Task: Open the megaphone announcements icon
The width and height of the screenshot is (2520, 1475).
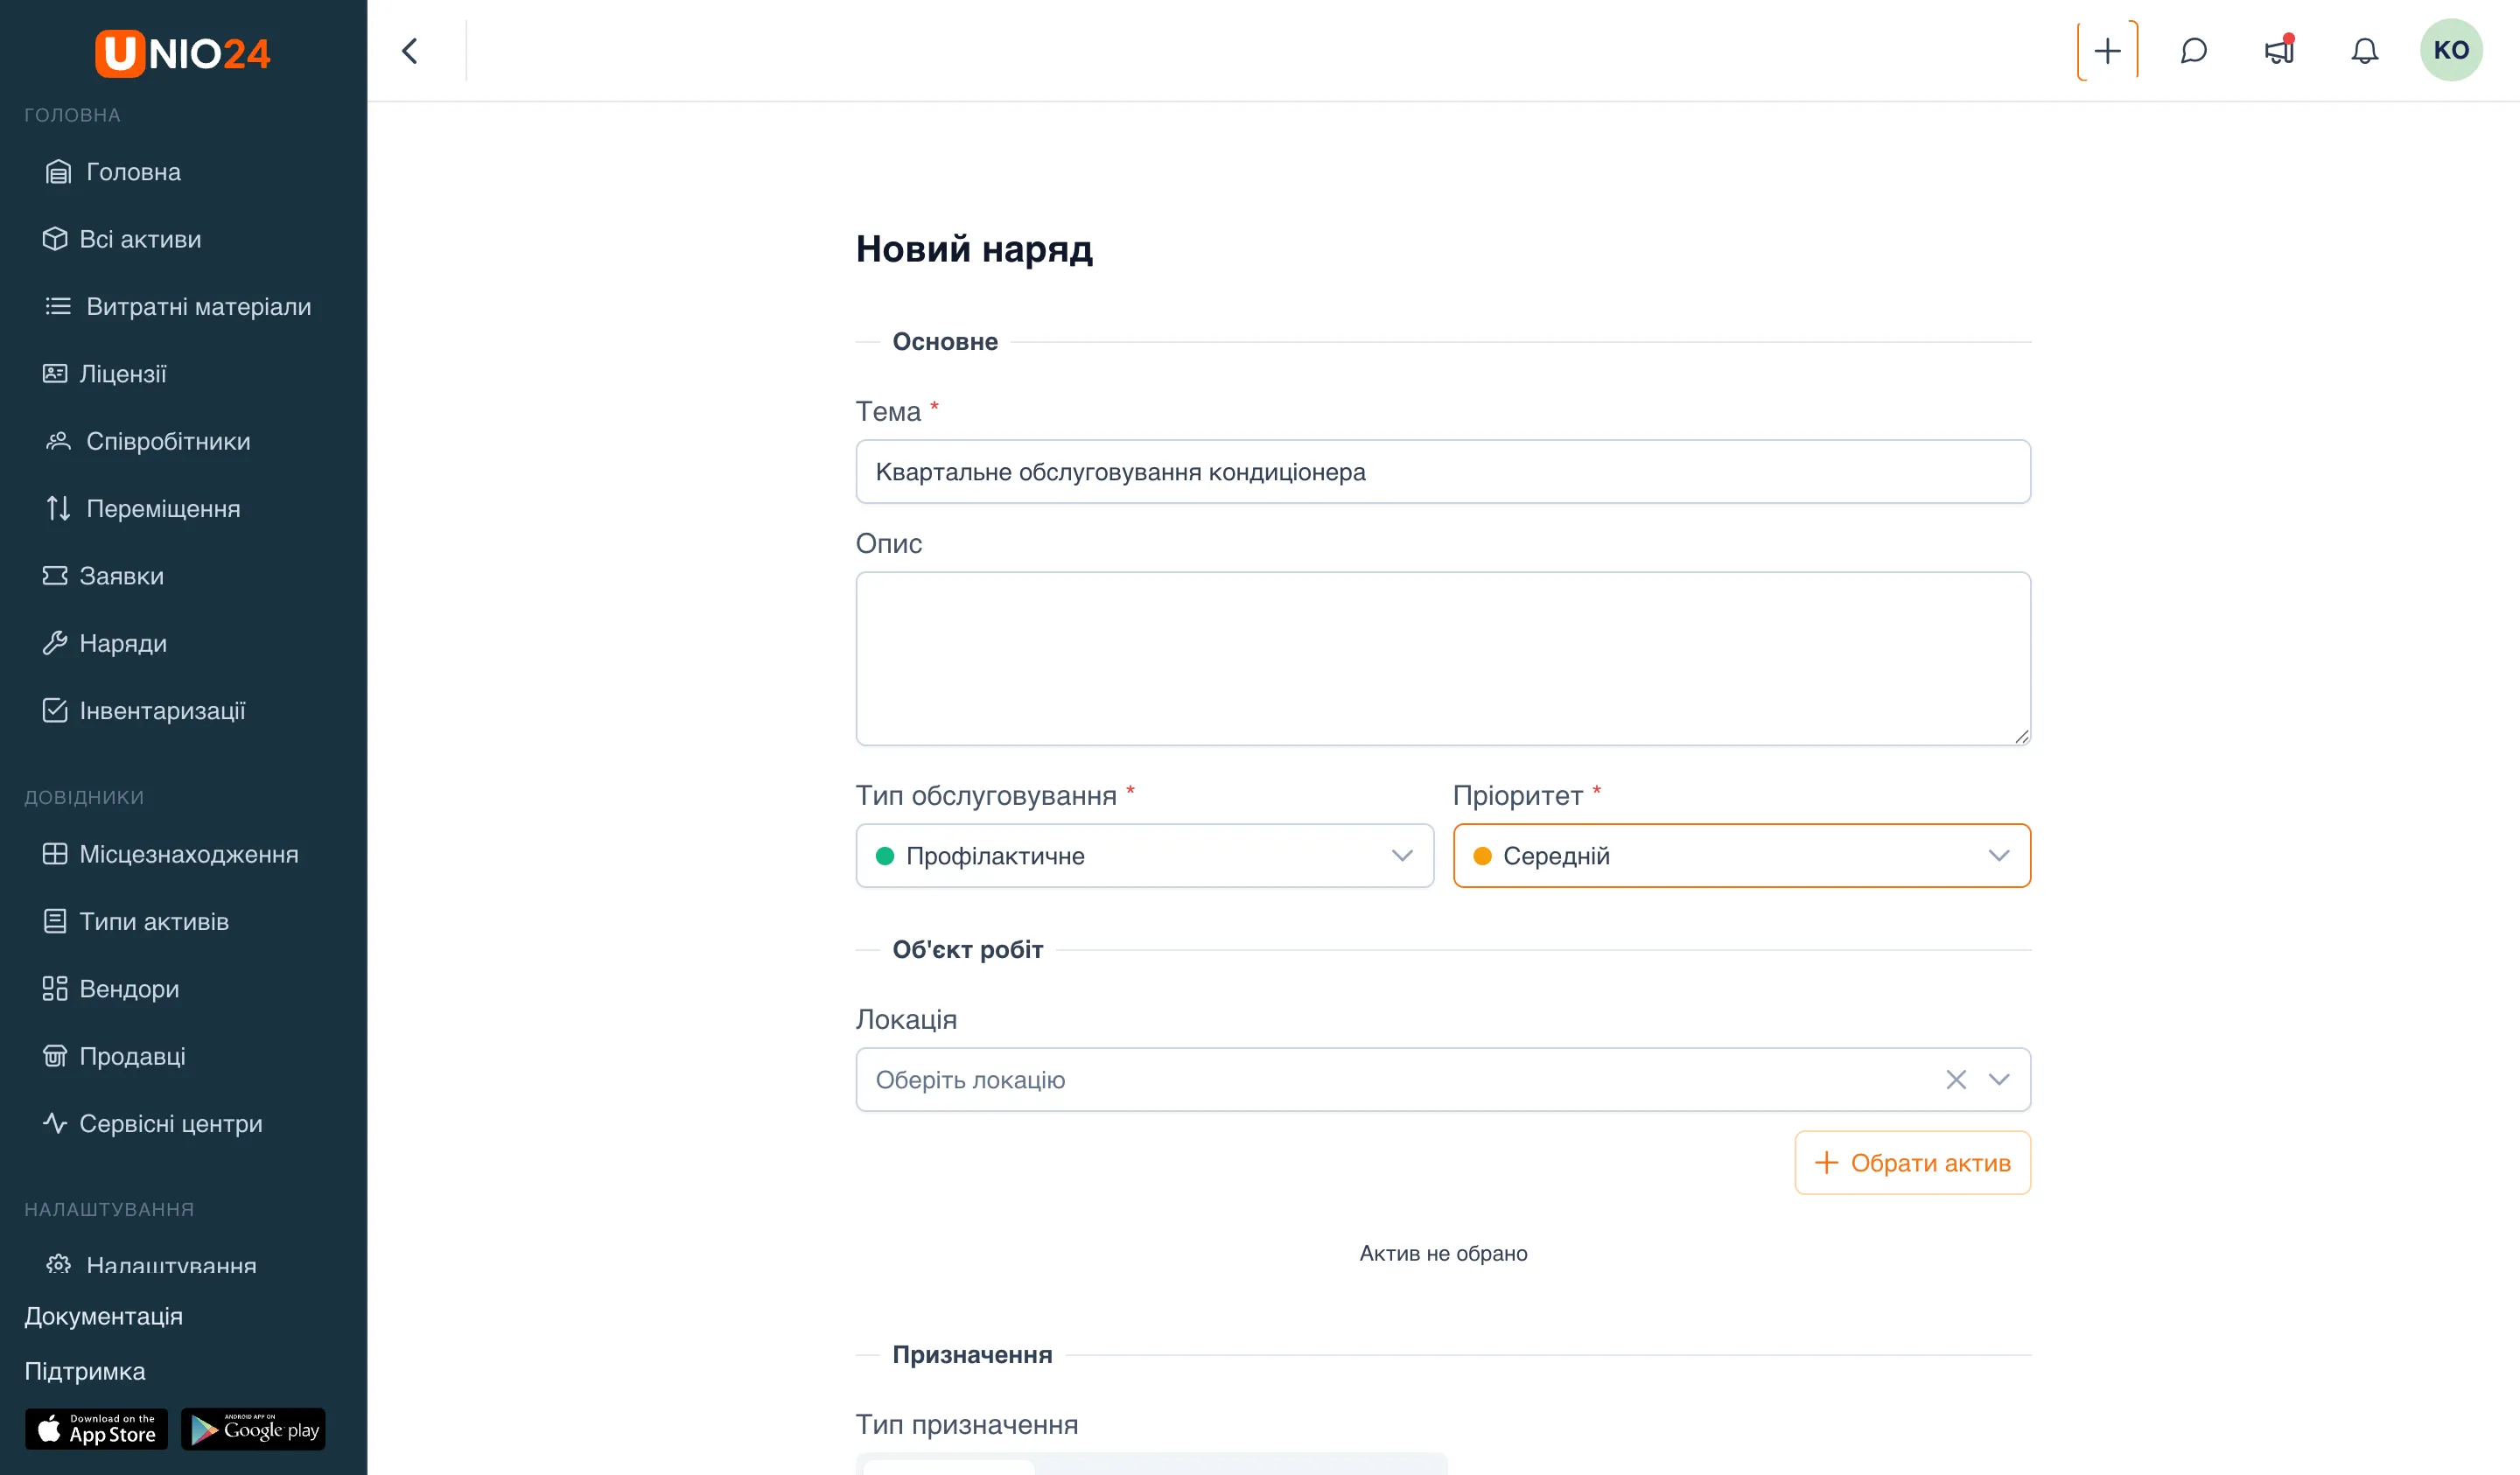Action: click(x=2279, y=50)
